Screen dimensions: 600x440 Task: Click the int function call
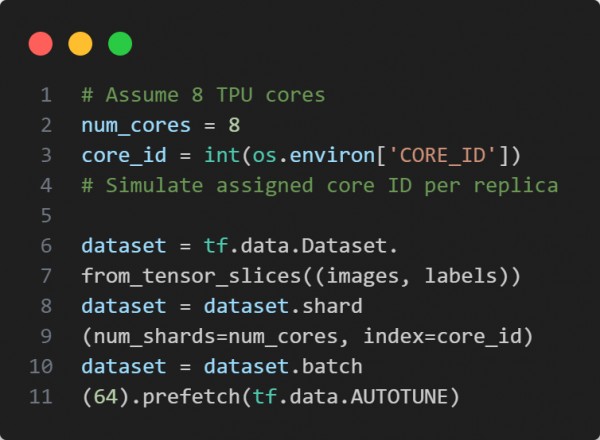click(x=222, y=155)
